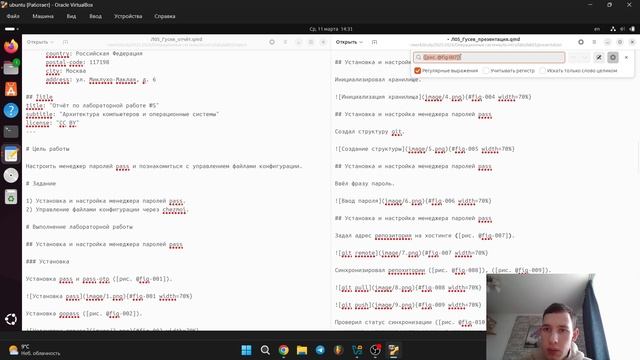
Task: Click '# Задание' heading in left editor
Action: tap(41, 184)
